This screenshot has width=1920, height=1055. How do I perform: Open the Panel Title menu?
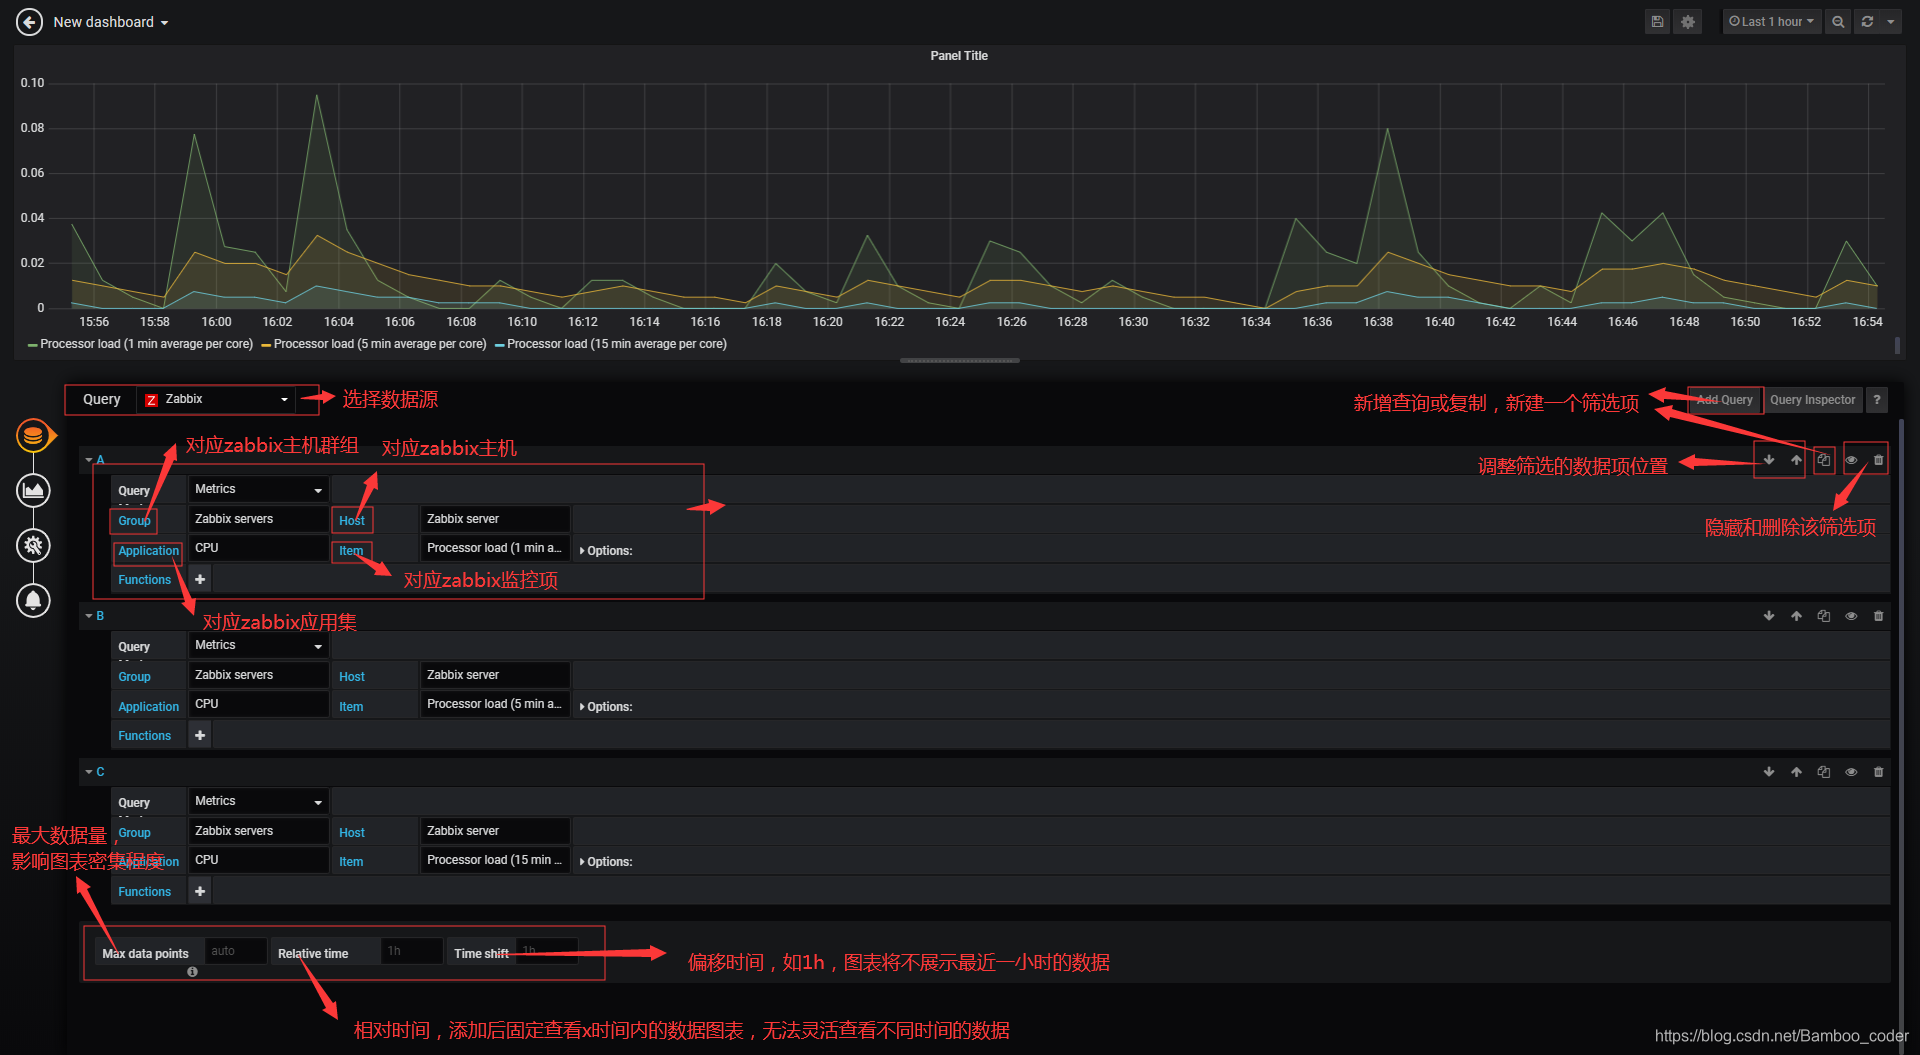click(x=959, y=56)
